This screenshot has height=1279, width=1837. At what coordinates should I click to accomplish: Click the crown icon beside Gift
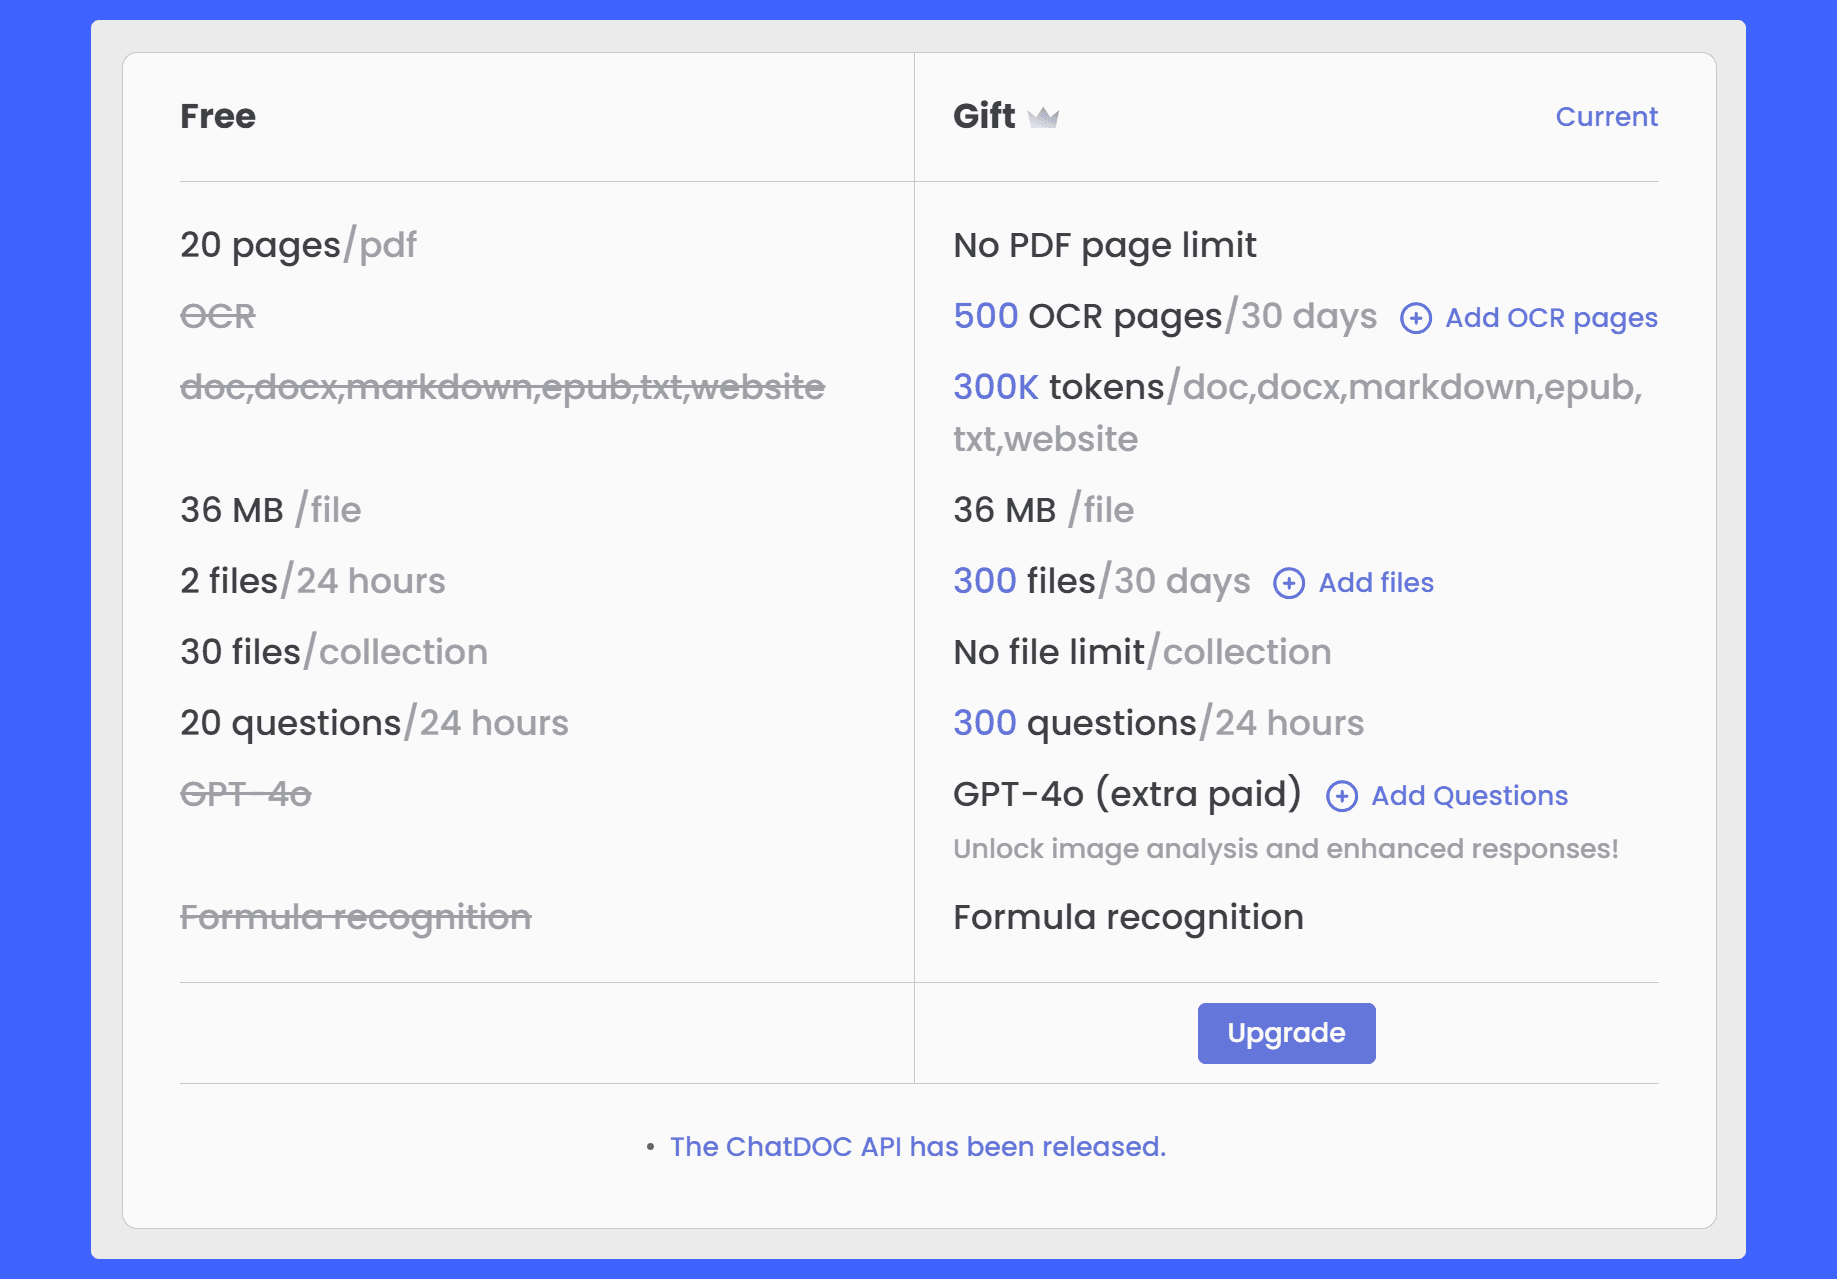click(x=1043, y=118)
